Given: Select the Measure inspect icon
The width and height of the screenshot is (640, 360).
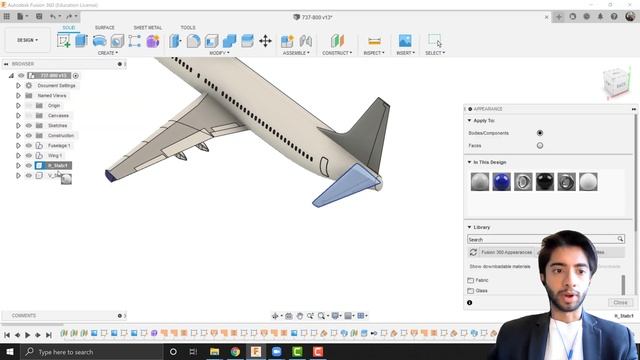Looking at the screenshot, I should click(374, 41).
